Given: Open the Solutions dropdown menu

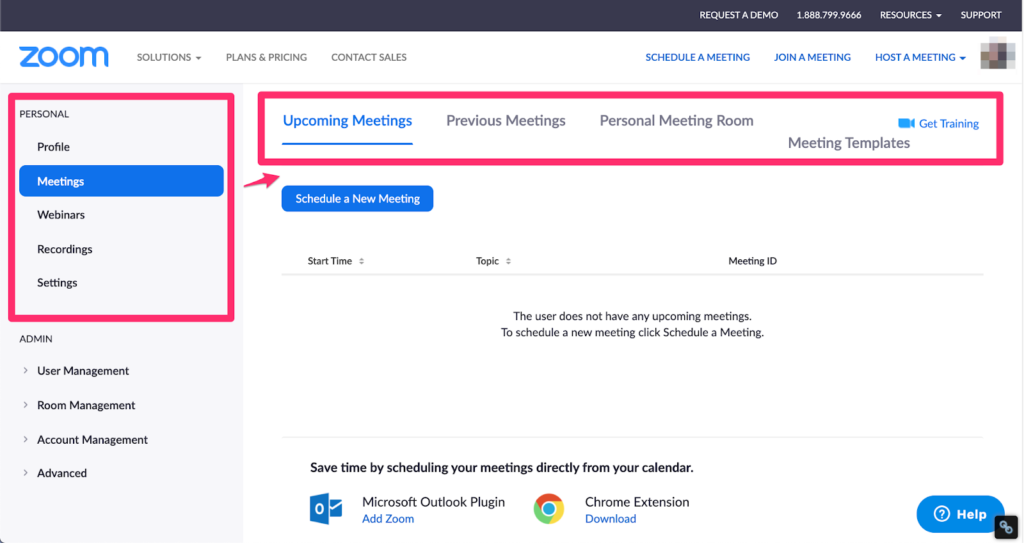Looking at the screenshot, I should coord(169,57).
